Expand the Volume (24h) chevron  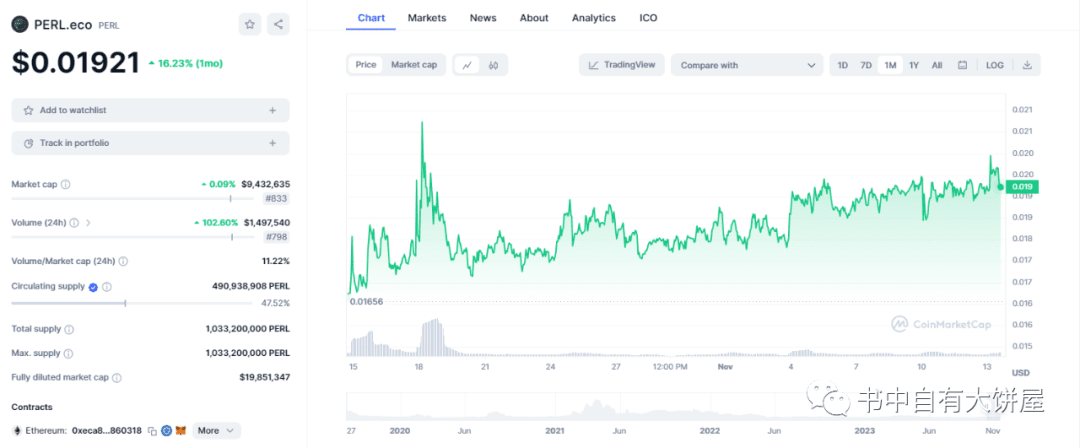coord(88,223)
